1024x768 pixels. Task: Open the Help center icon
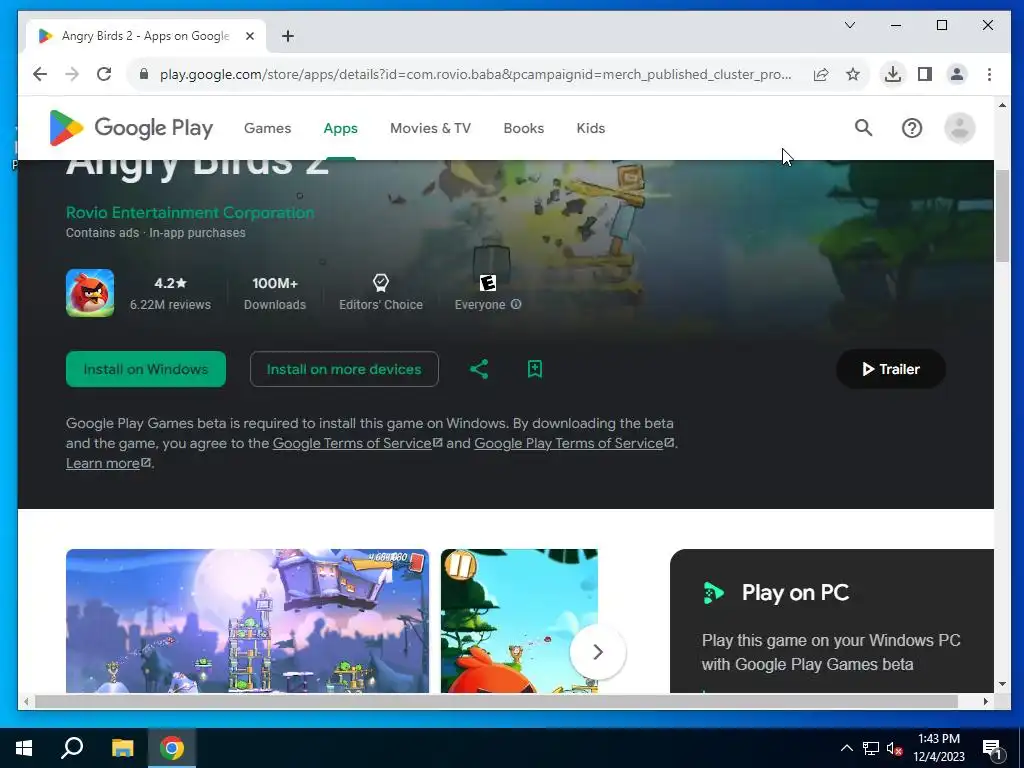click(x=912, y=128)
